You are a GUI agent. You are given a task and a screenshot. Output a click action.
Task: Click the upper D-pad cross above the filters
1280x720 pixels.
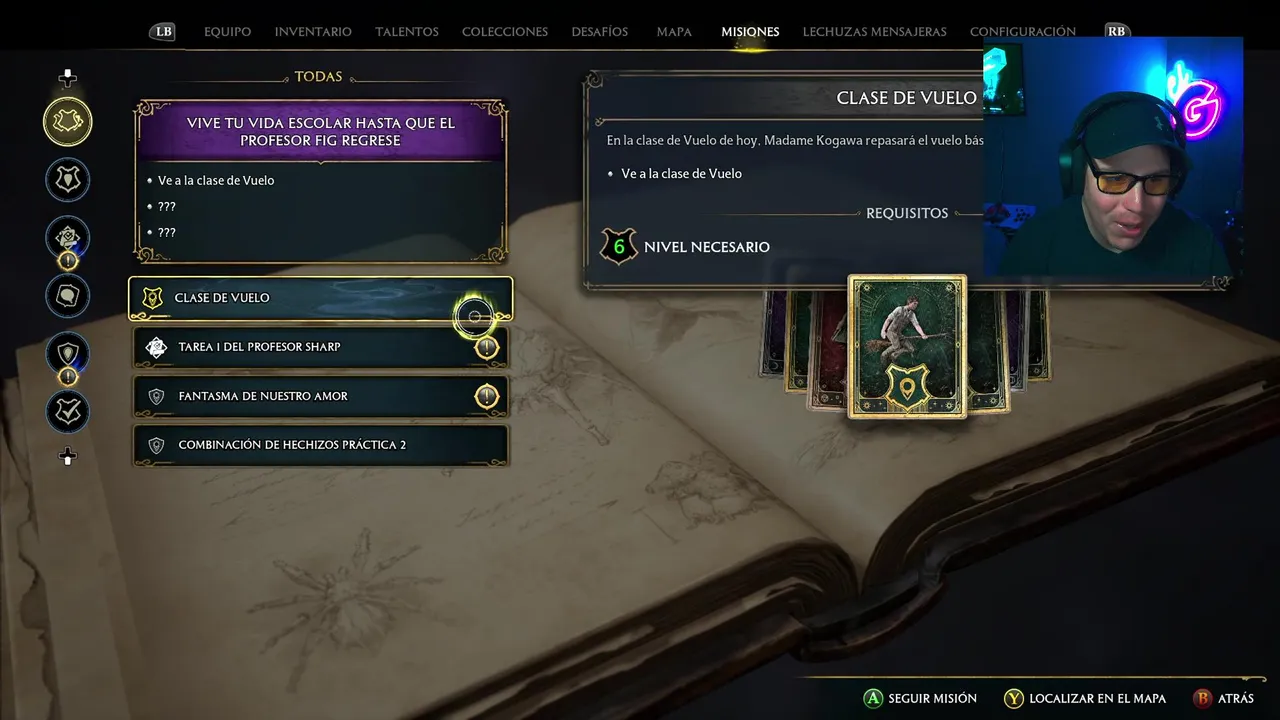68,78
